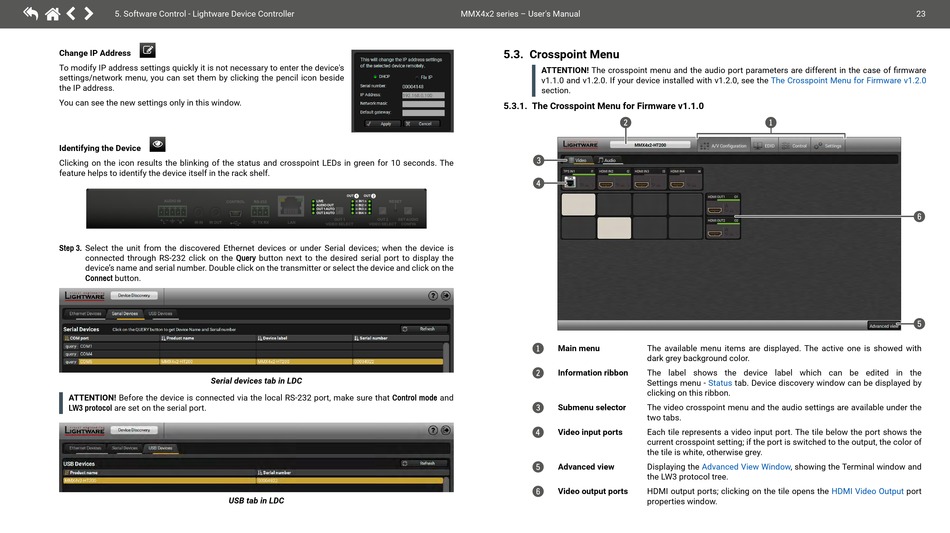Screen dimensions: 950x533
Task: Sort by Serial number in Serial Devices table
Action: (x=398, y=338)
